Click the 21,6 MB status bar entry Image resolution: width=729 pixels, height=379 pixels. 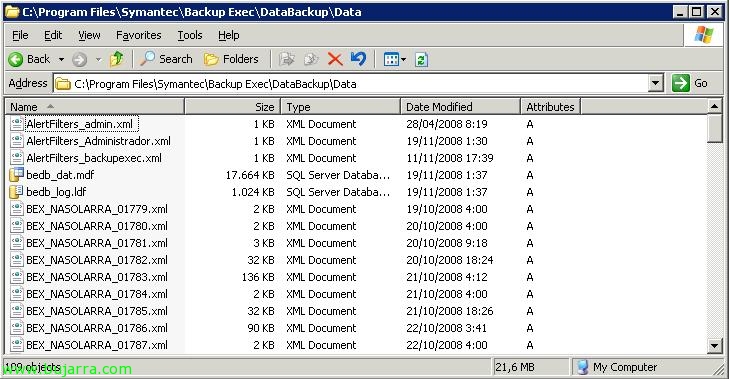click(515, 367)
